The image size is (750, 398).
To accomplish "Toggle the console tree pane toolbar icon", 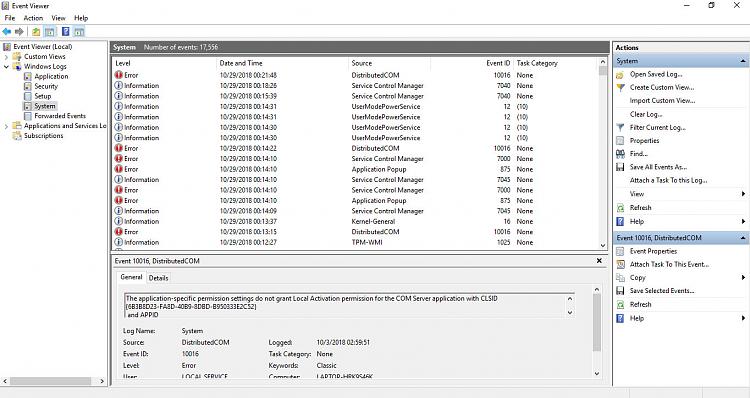I will [49, 32].
